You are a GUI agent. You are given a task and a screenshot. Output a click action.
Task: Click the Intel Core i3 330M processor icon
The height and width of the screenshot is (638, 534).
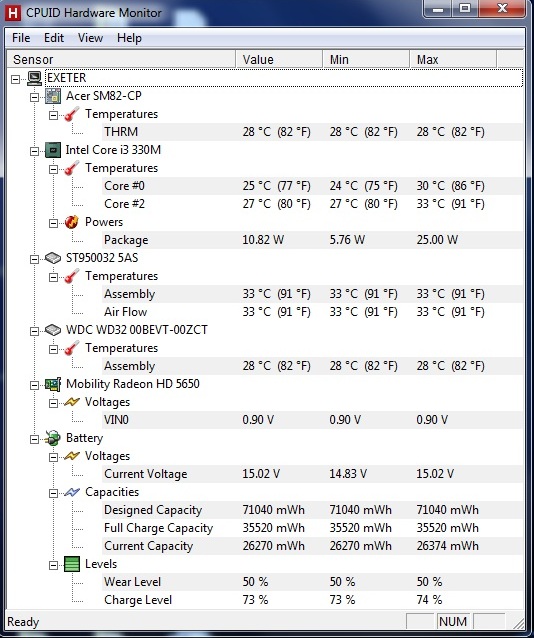point(53,150)
